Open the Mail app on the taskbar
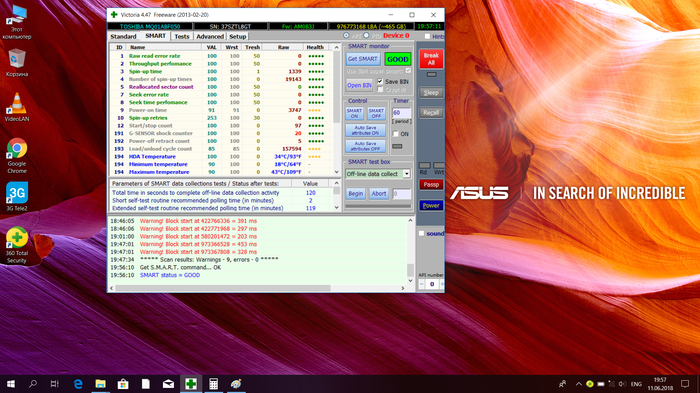Screen dimensions: 700x393 168,384
